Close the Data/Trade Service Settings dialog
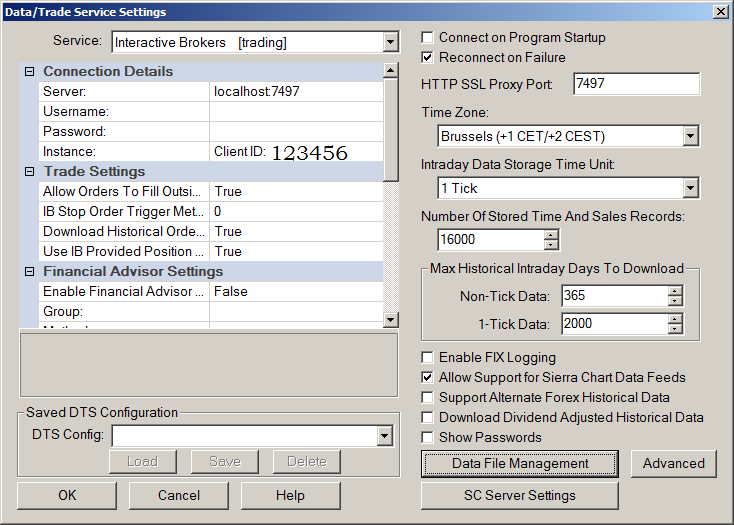The image size is (734, 525). (720, 11)
